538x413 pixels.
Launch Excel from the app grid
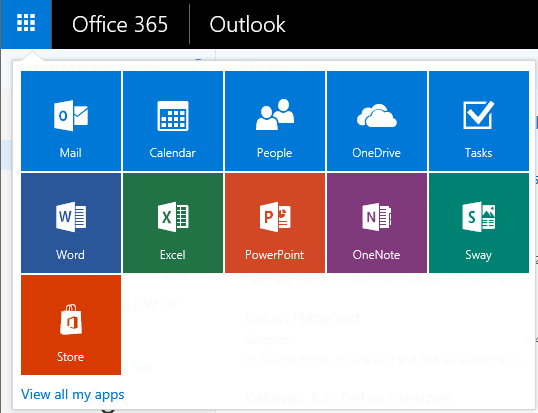tap(173, 223)
